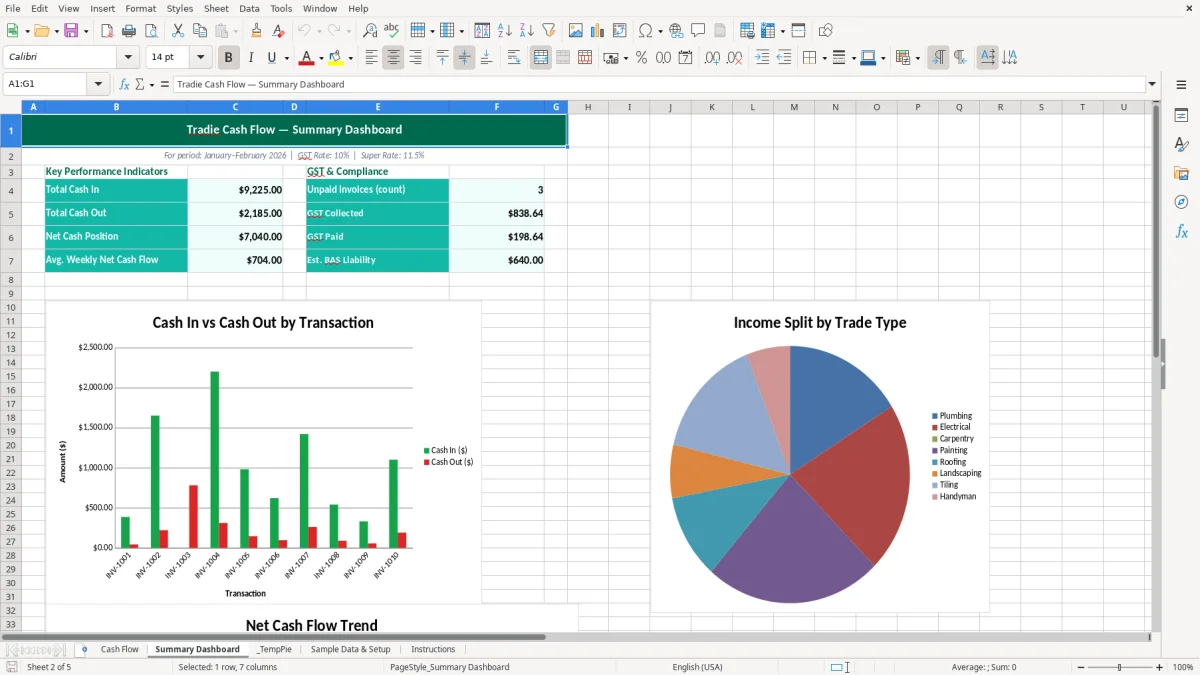This screenshot has height=675, width=1200.
Task: Apply yellow background color button
Action: (336, 58)
